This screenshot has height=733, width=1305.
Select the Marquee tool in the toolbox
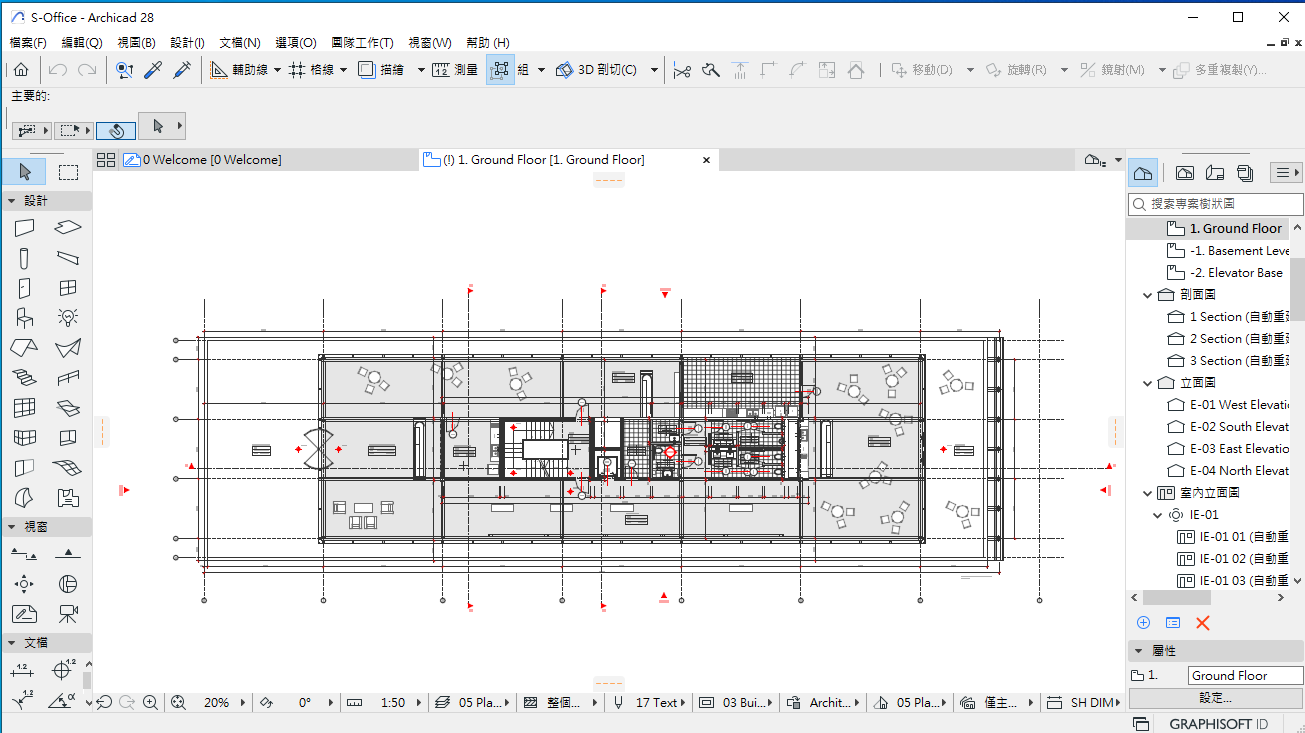[68, 172]
